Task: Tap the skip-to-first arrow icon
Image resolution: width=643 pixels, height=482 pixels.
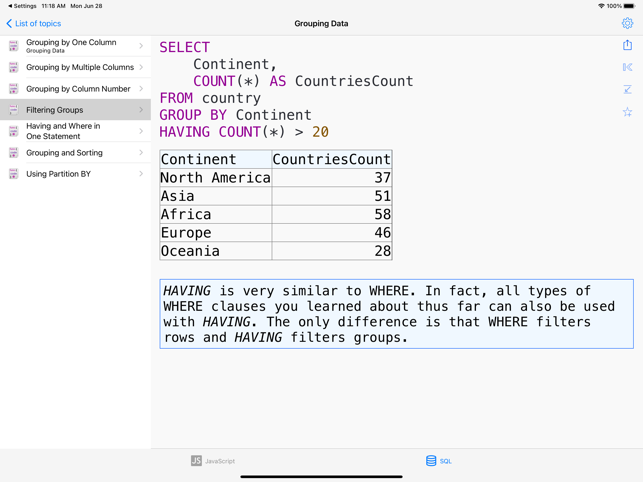Action: pos(627,68)
